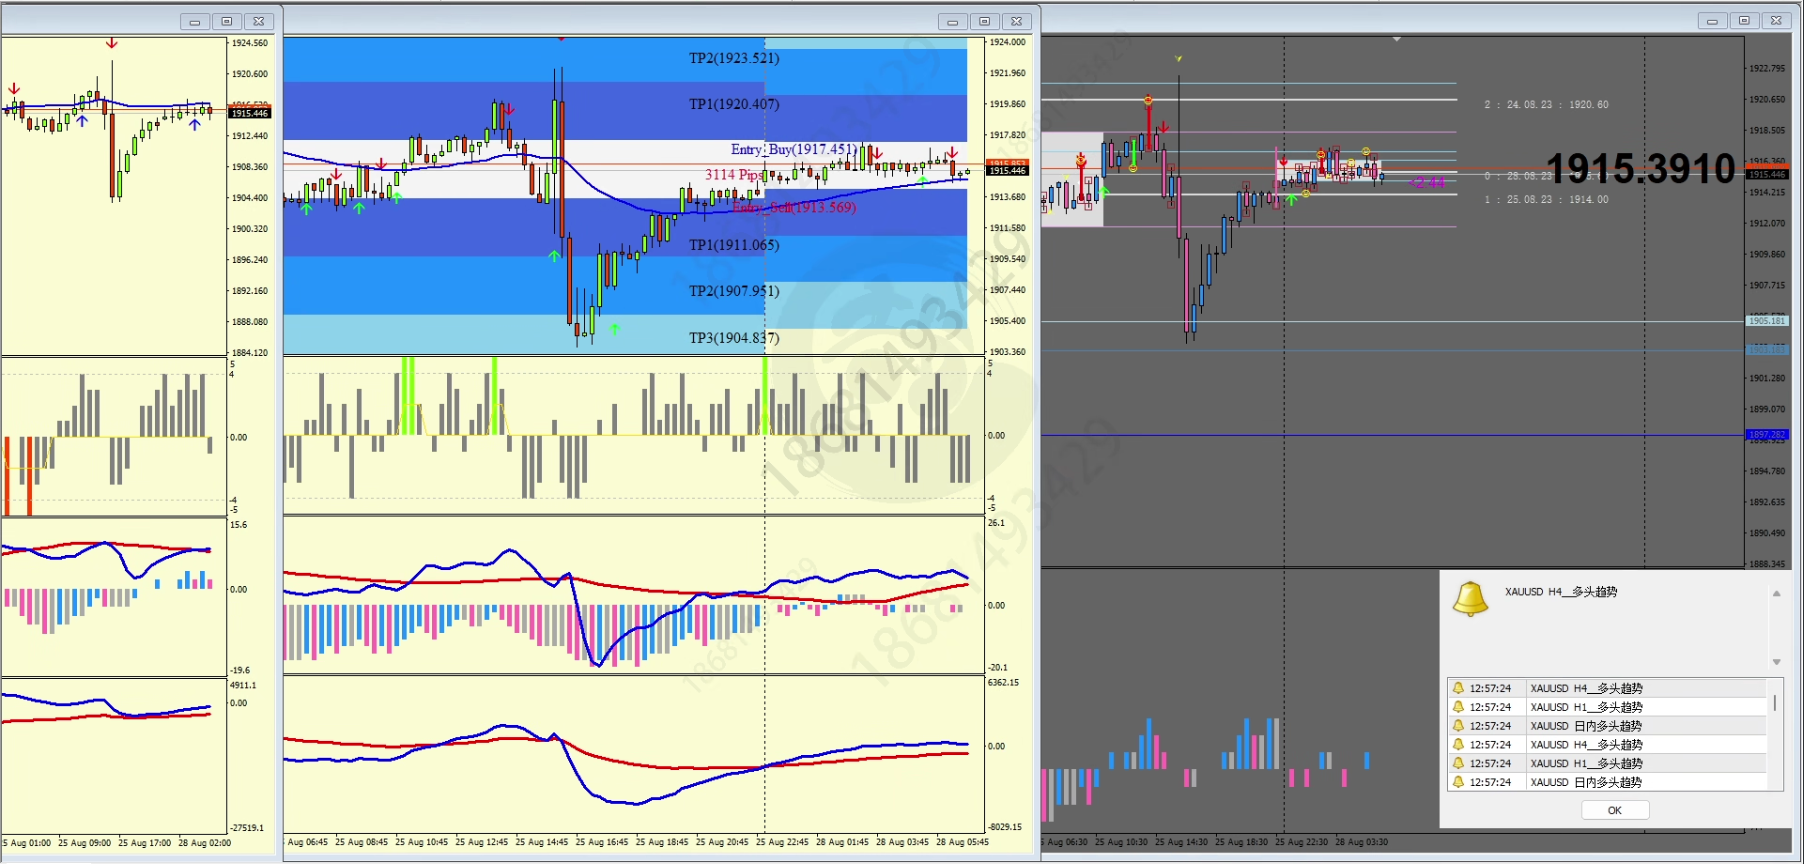Click the alert list scrollbar thumb

1776,702
